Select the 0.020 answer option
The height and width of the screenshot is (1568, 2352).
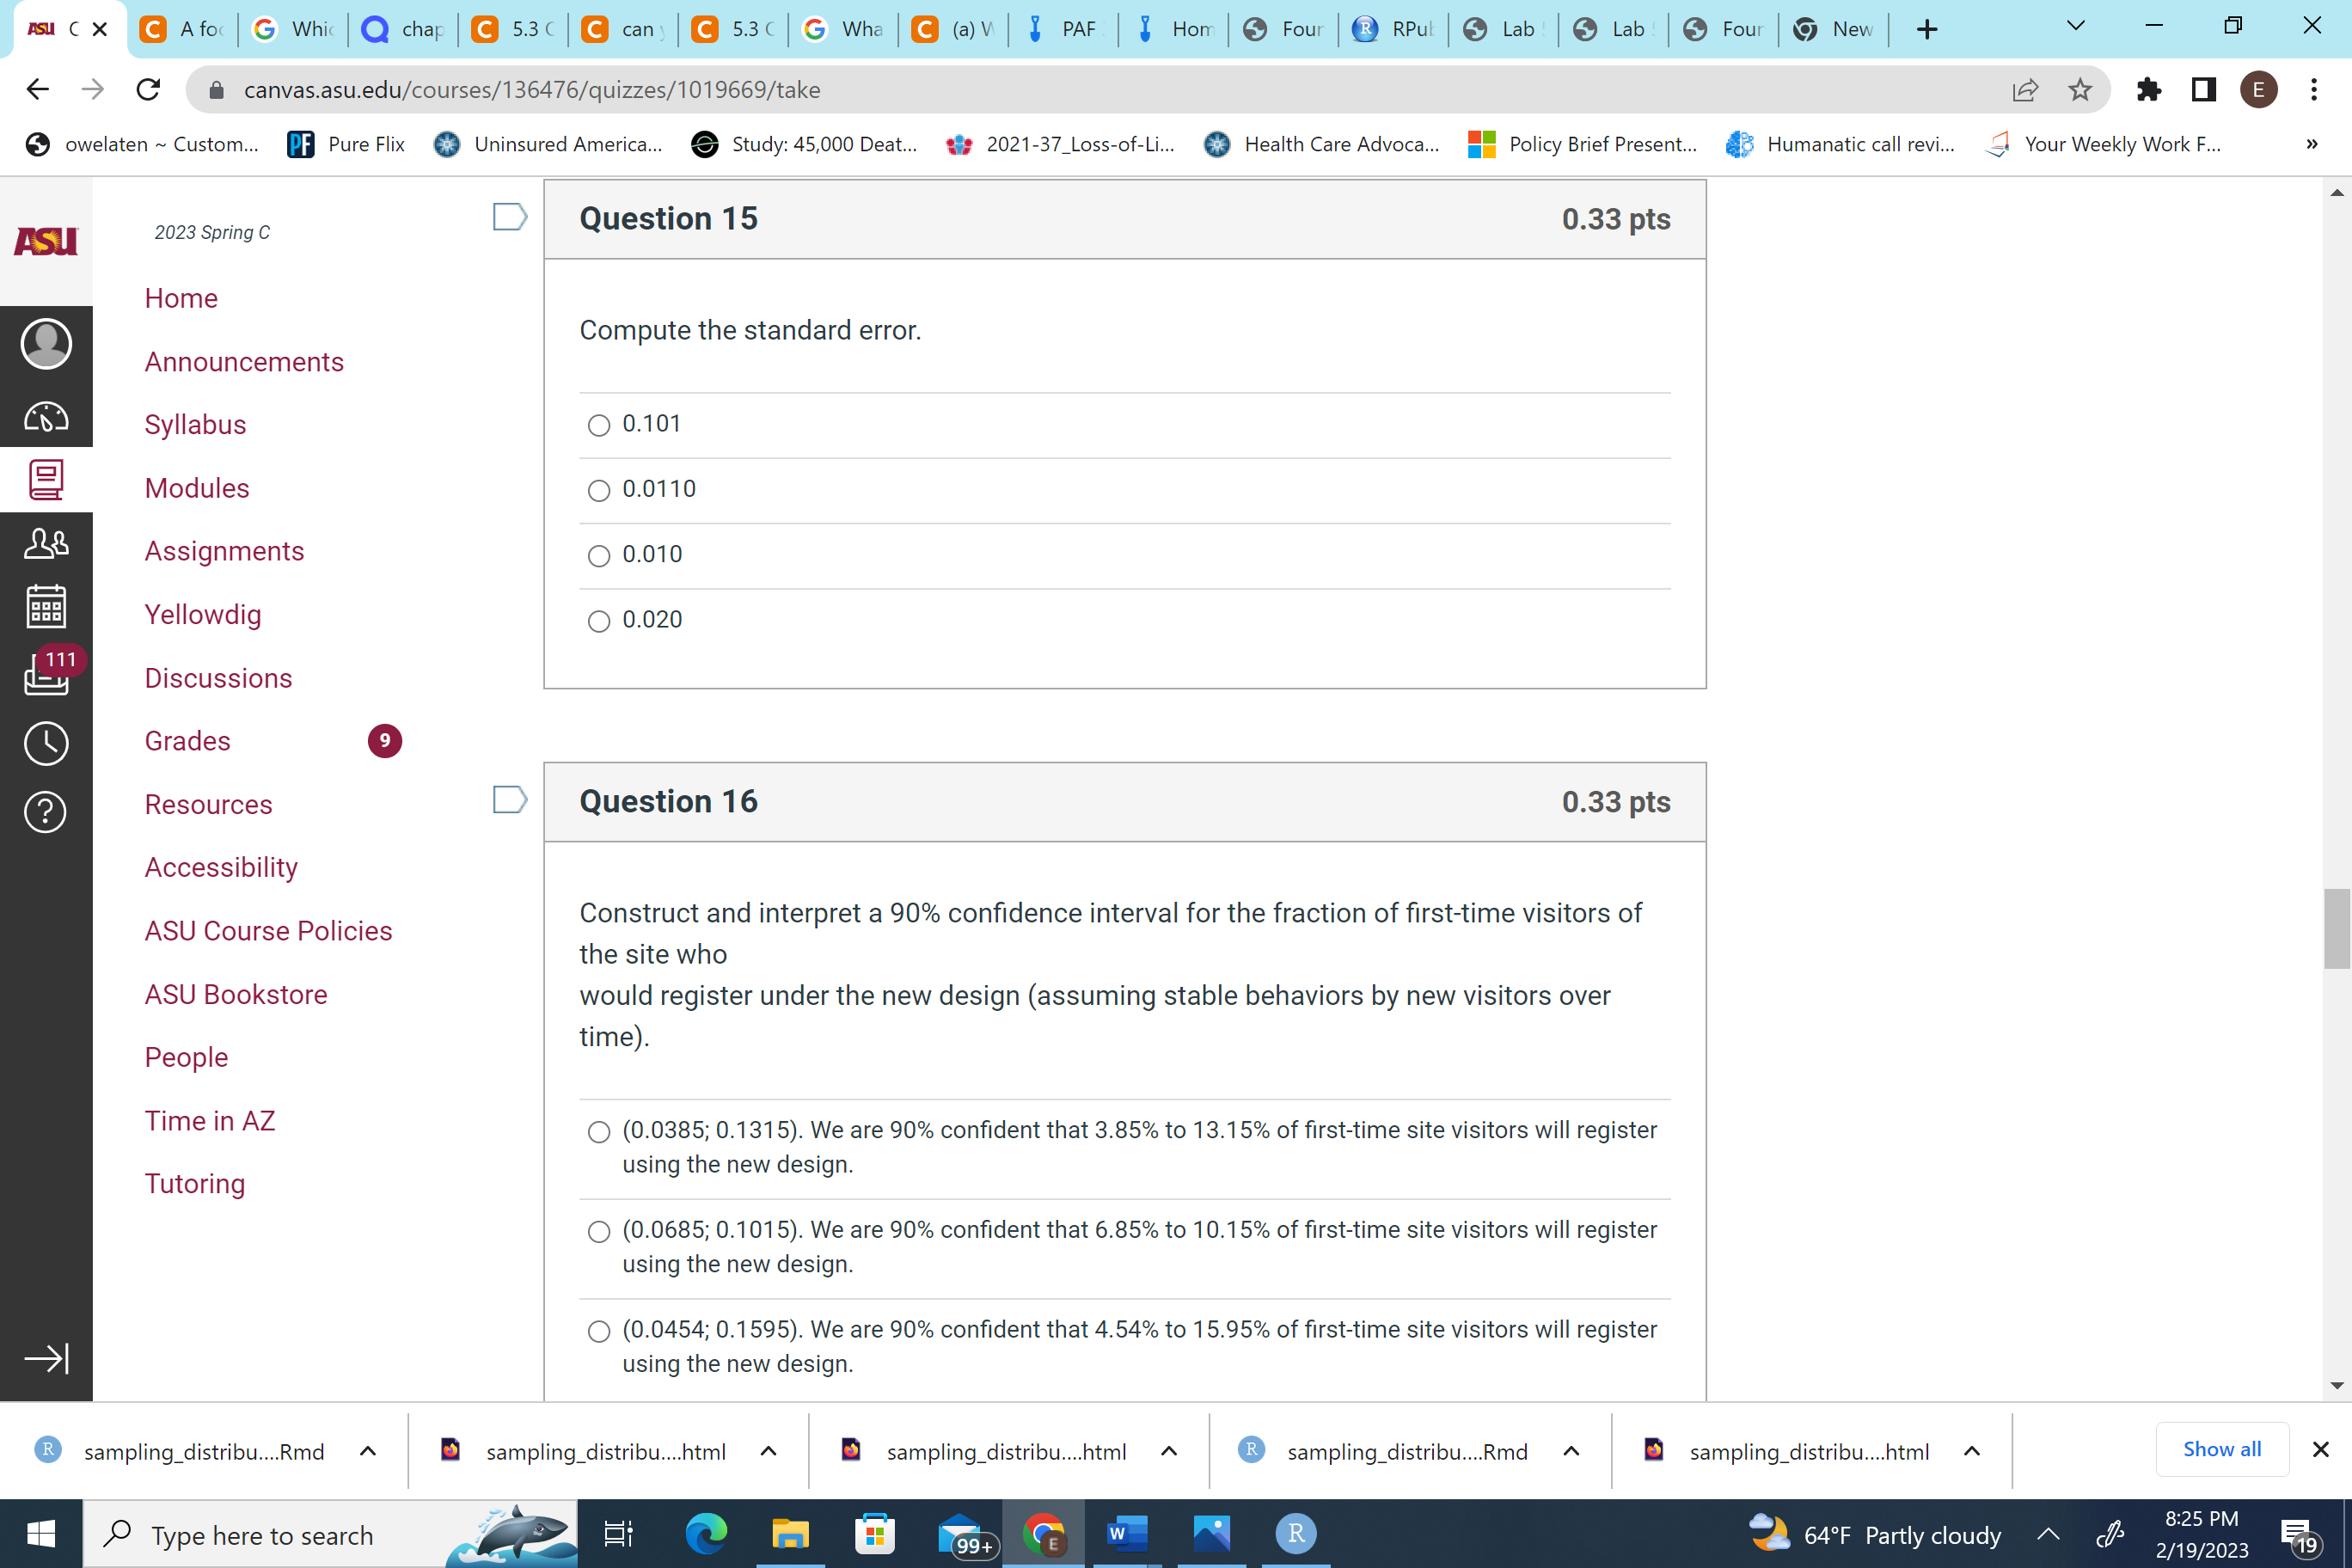point(599,621)
